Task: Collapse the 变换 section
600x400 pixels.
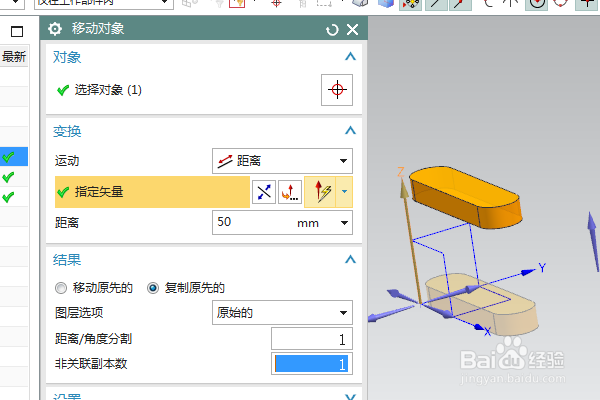Action: [350, 131]
